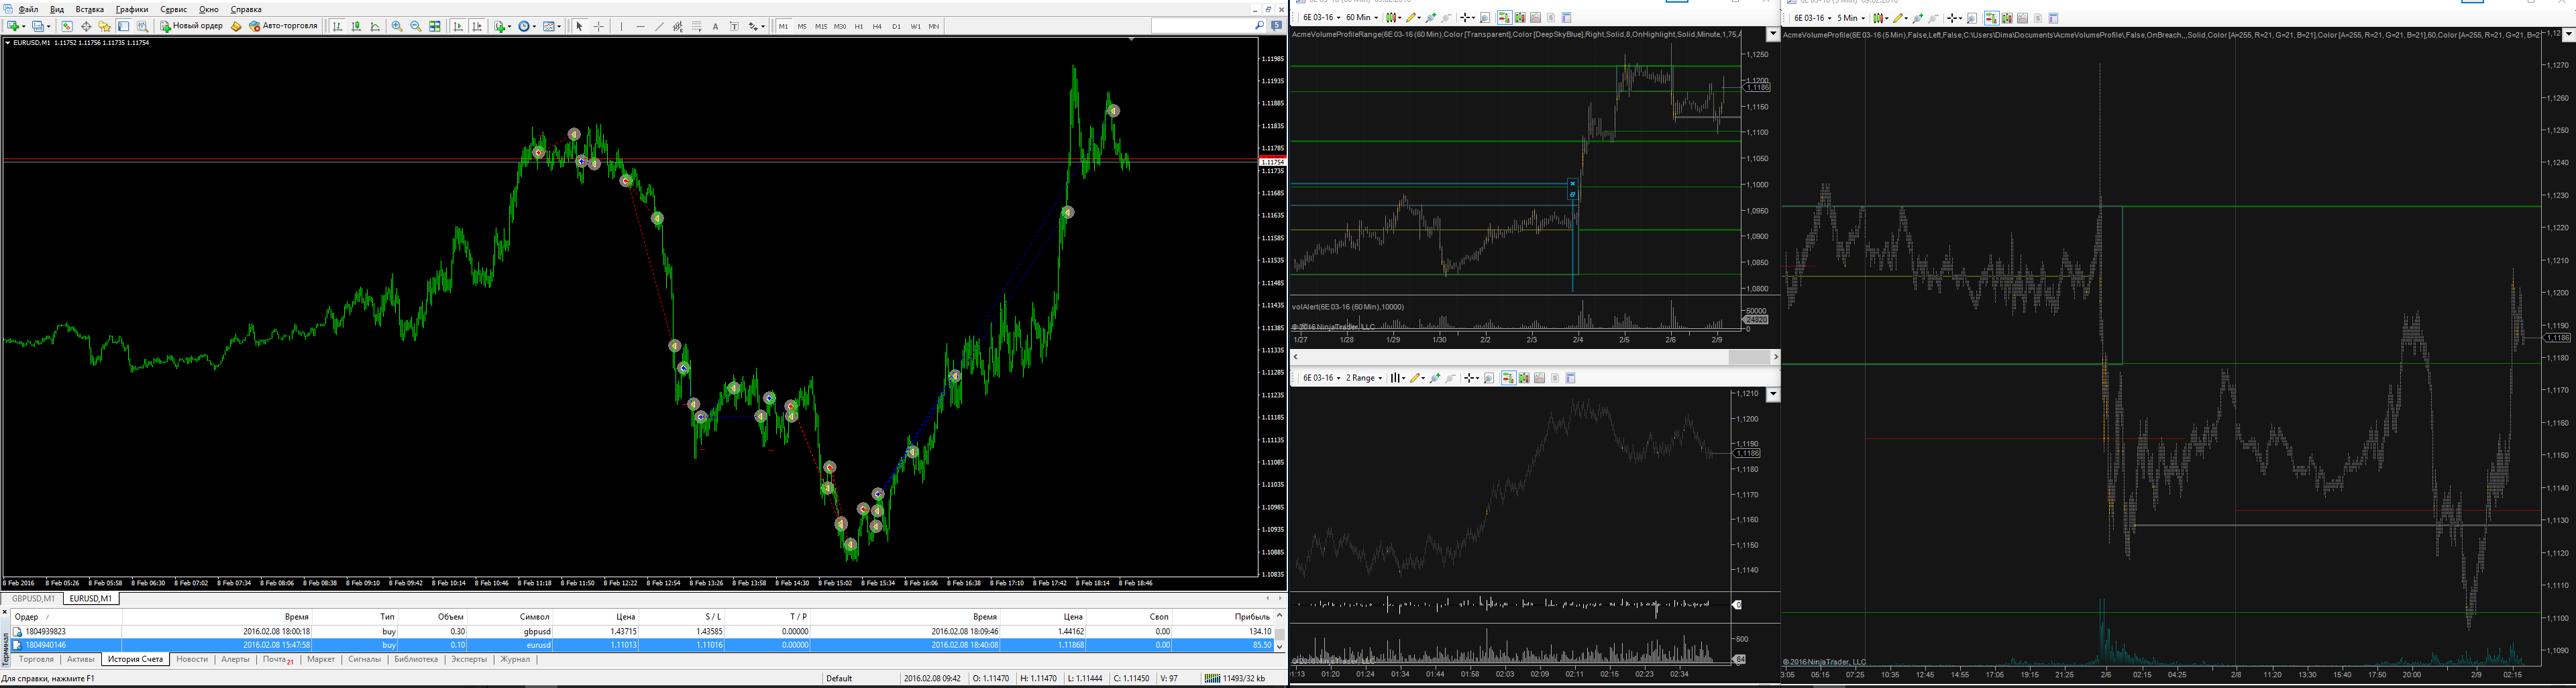
Task: Switch timeframe to H1
Action: pos(859,26)
